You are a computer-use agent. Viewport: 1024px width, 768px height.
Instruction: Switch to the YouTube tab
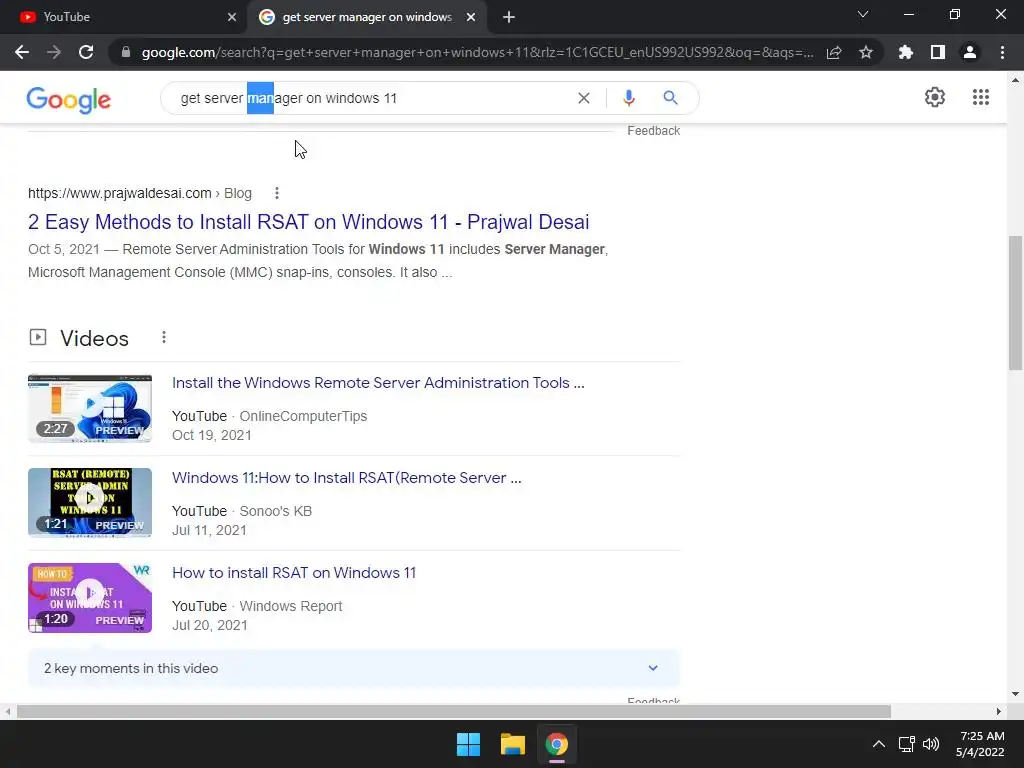pyautogui.click(x=123, y=17)
